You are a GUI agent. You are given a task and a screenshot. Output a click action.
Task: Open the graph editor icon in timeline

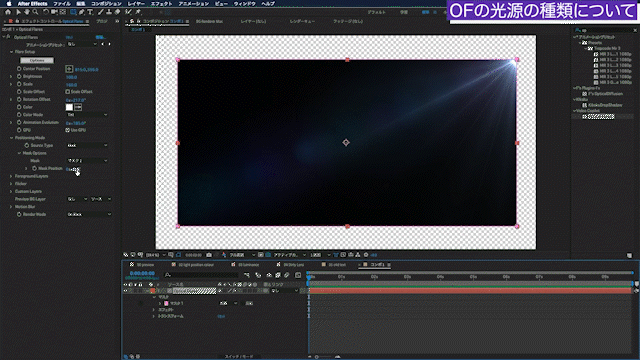[x=298, y=275]
